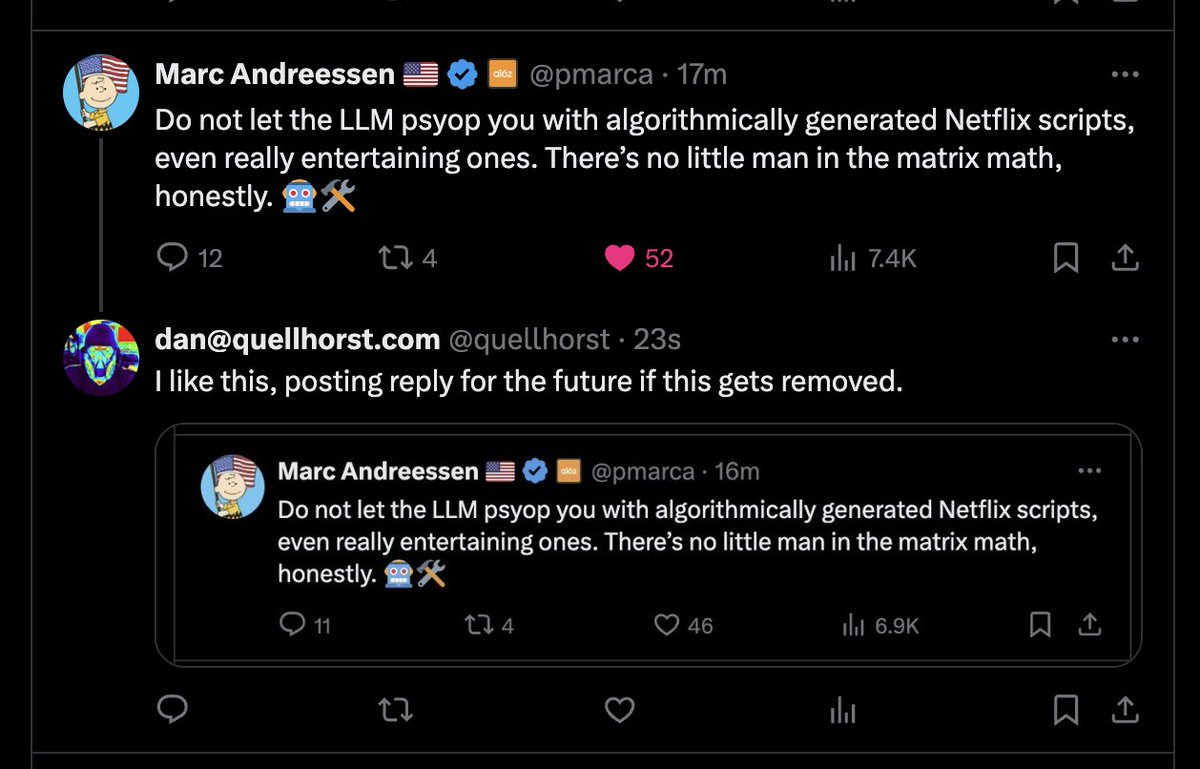View analytics showing 7.4K views

[842, 258]
